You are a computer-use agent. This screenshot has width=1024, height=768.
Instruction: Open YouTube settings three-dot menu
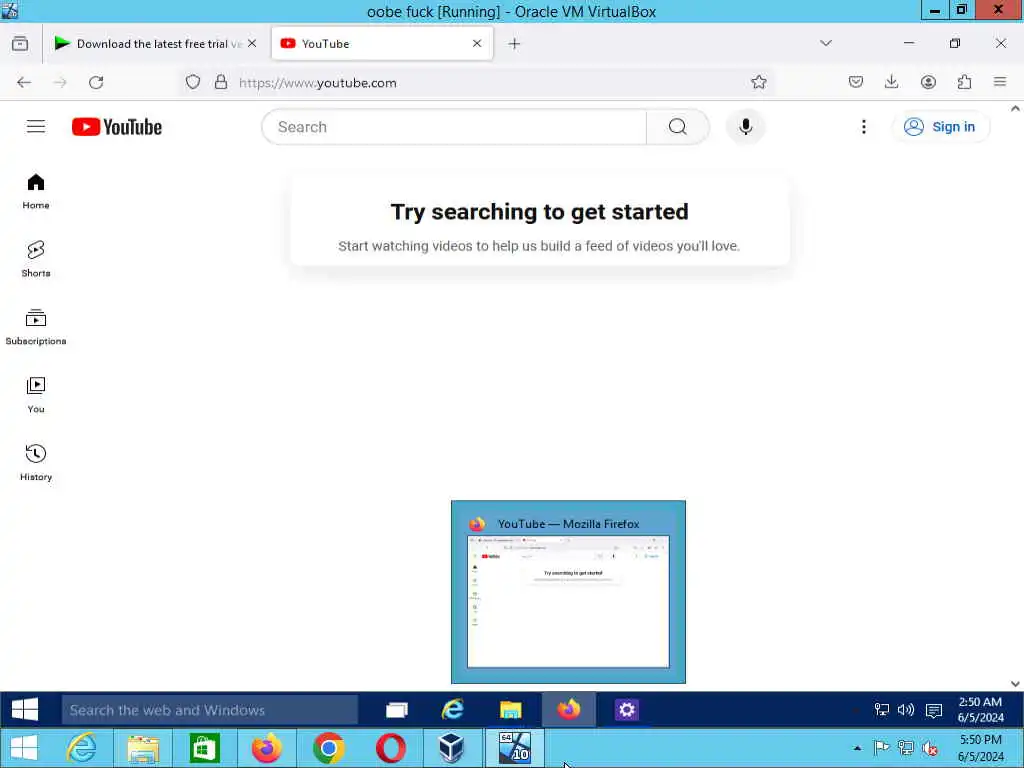(x=863, y=127)
